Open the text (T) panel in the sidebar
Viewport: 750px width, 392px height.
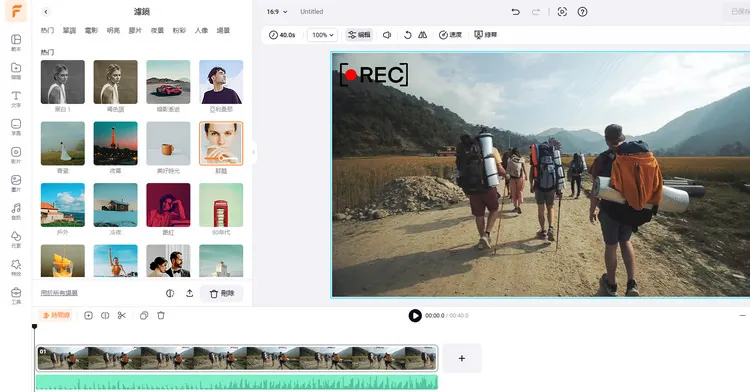pos(16,99)
